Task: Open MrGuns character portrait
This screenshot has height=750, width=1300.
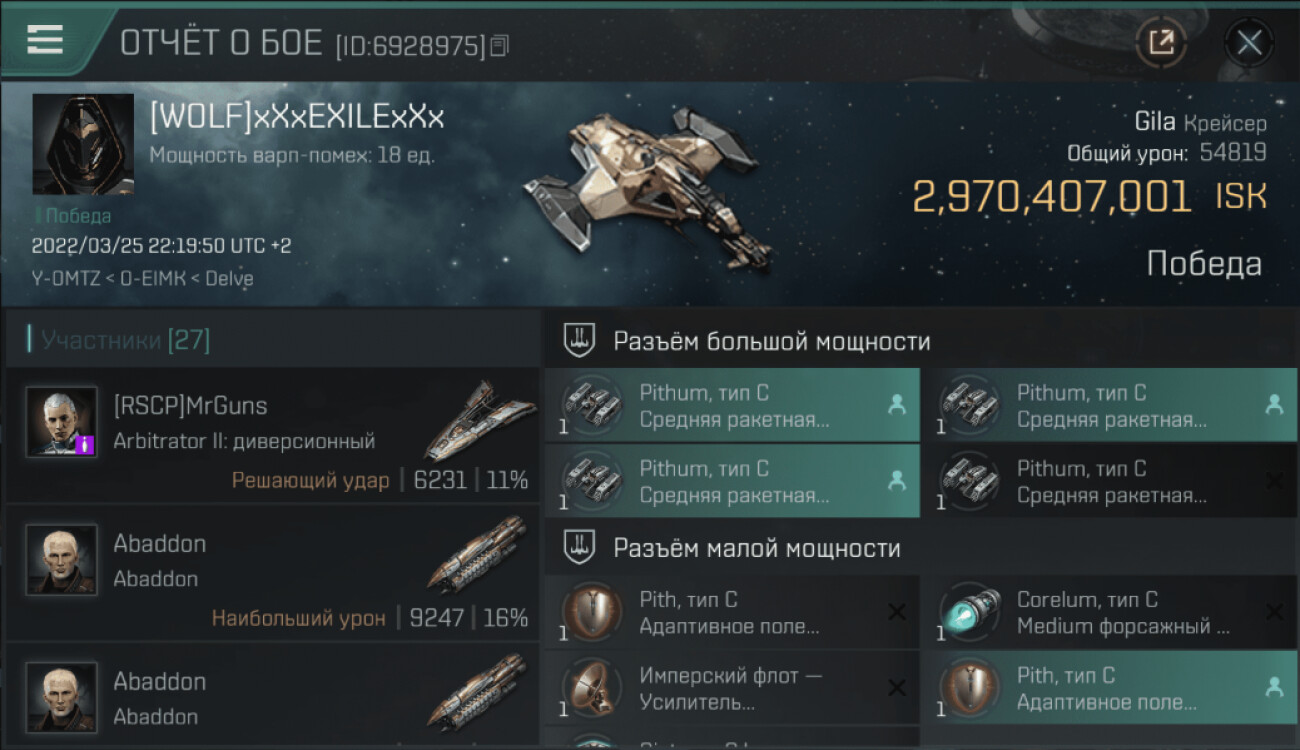Action: click(62, 422)
